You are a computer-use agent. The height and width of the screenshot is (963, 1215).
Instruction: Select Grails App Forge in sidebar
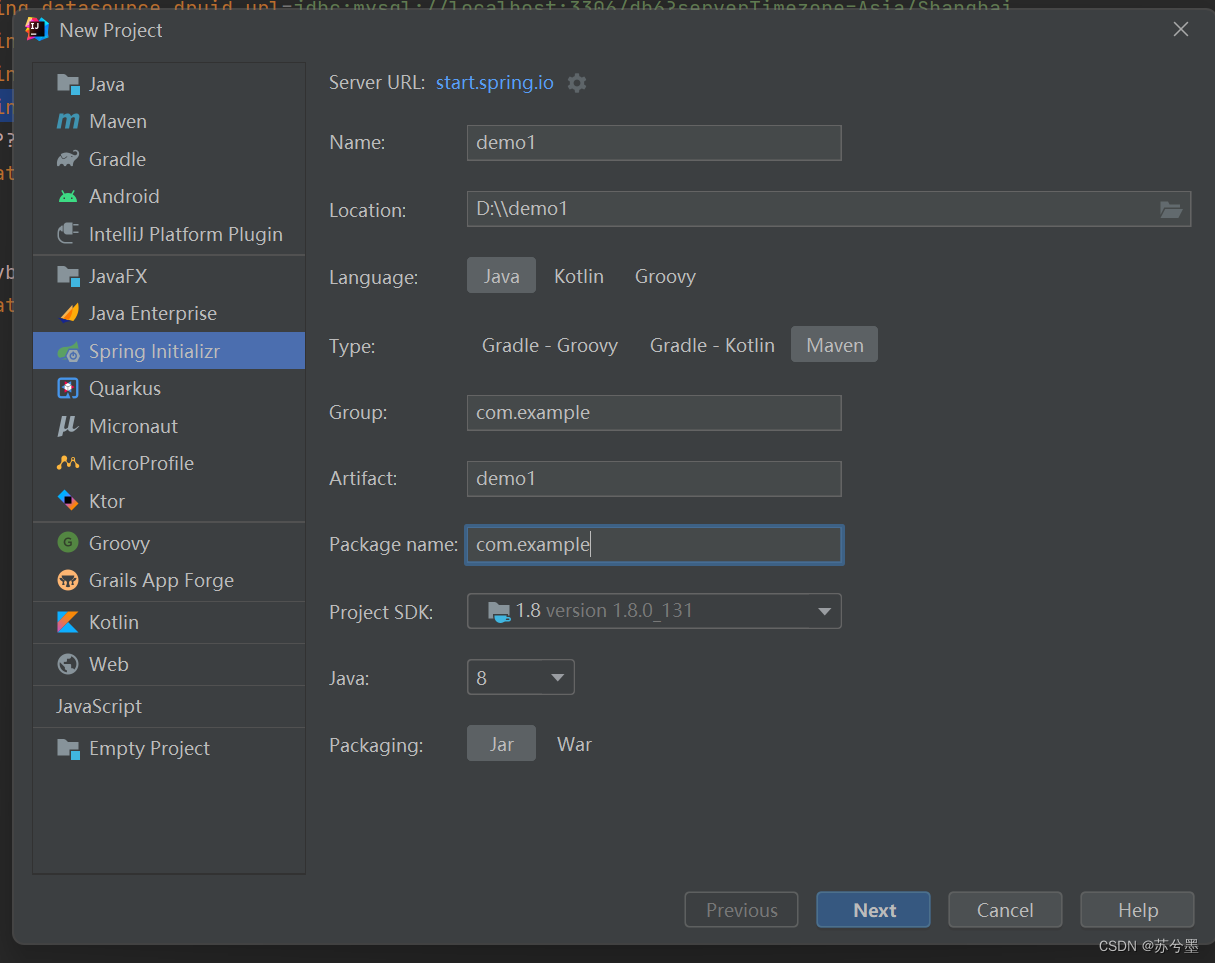pyautogui.click(x=169, y=580)
